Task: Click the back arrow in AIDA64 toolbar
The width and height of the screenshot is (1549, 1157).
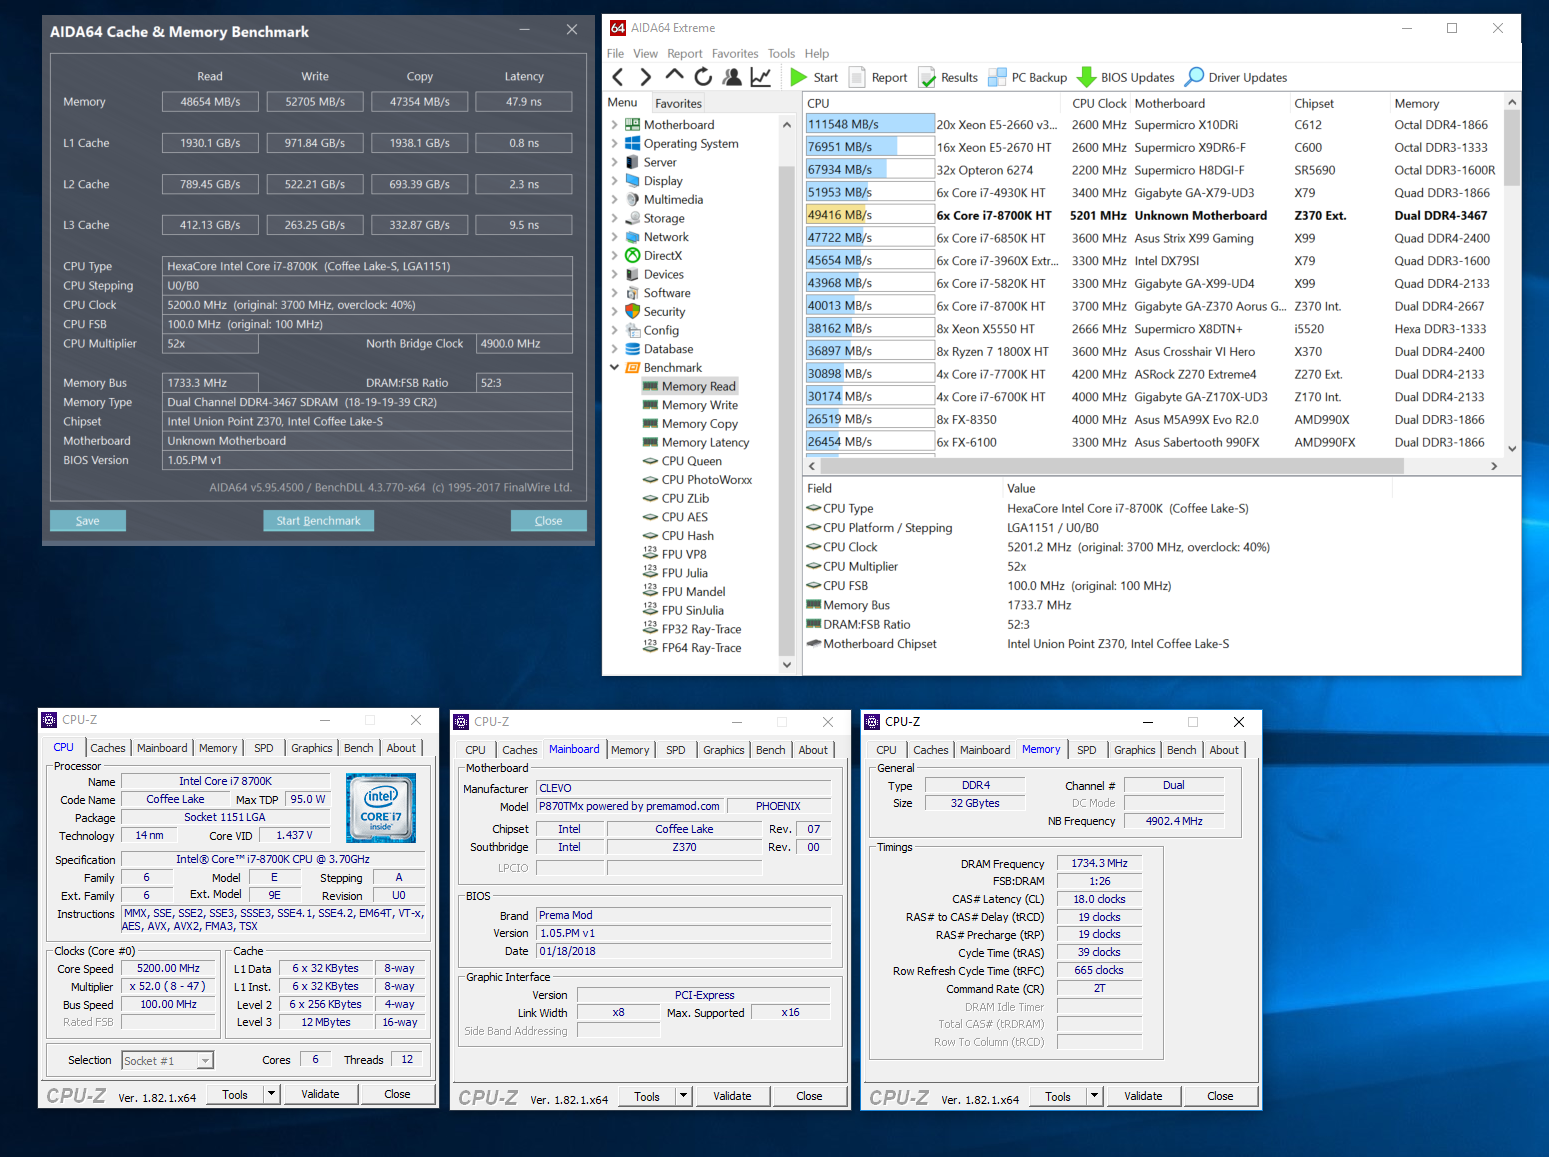Action: coord(618,77)
